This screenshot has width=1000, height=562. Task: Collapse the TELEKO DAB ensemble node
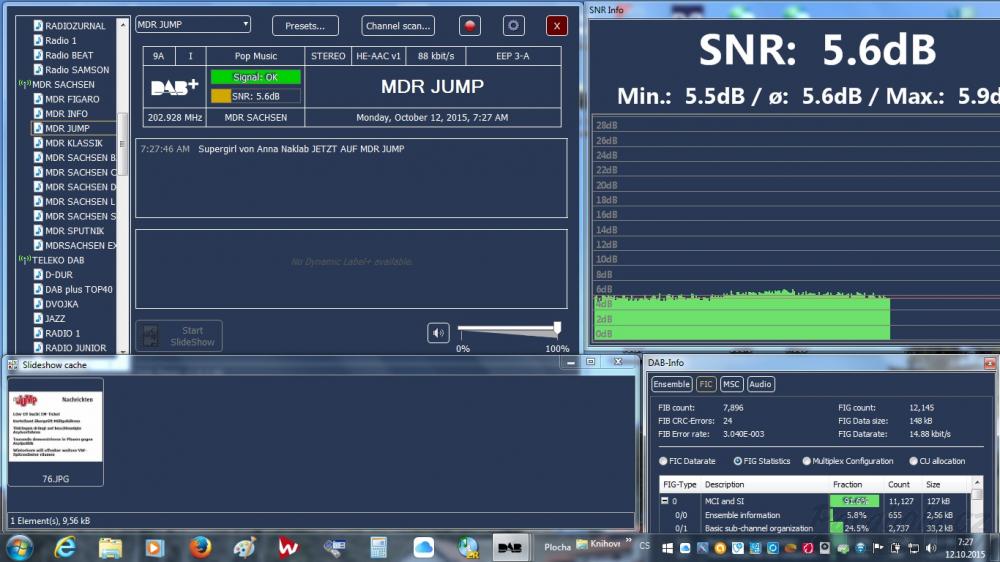[x=24, y=260]
